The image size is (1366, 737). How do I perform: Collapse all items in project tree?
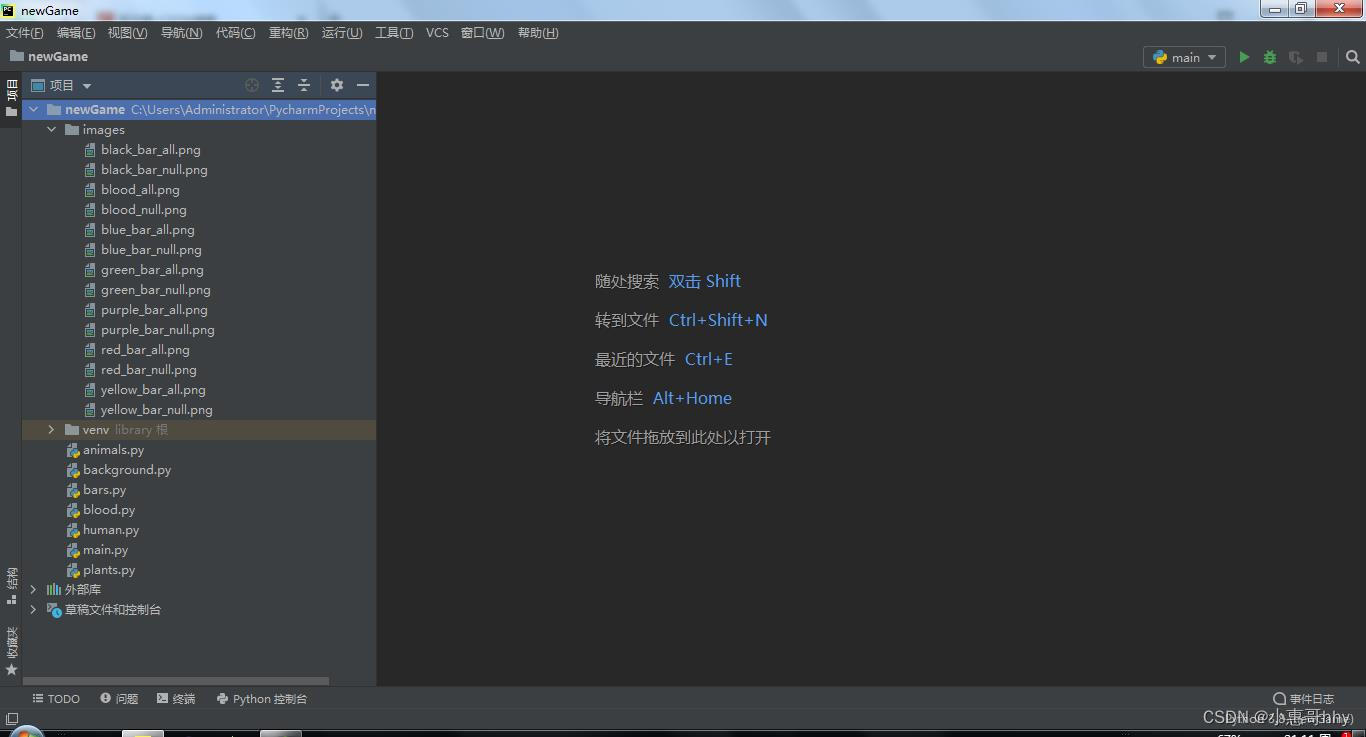pos(304,85)
